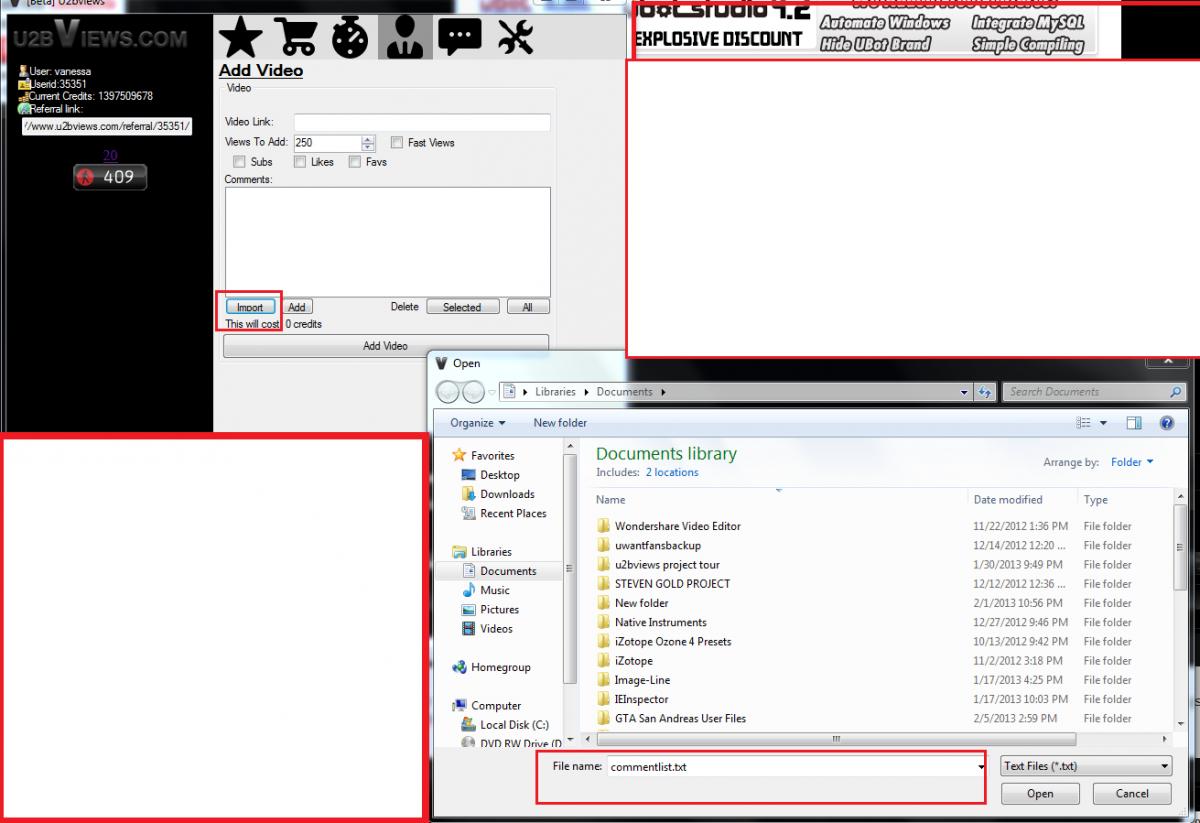Click the search magnifier in Search Documents
Image resolution: width=1200 pixels, height=823 pixels.
(1176, 392)
